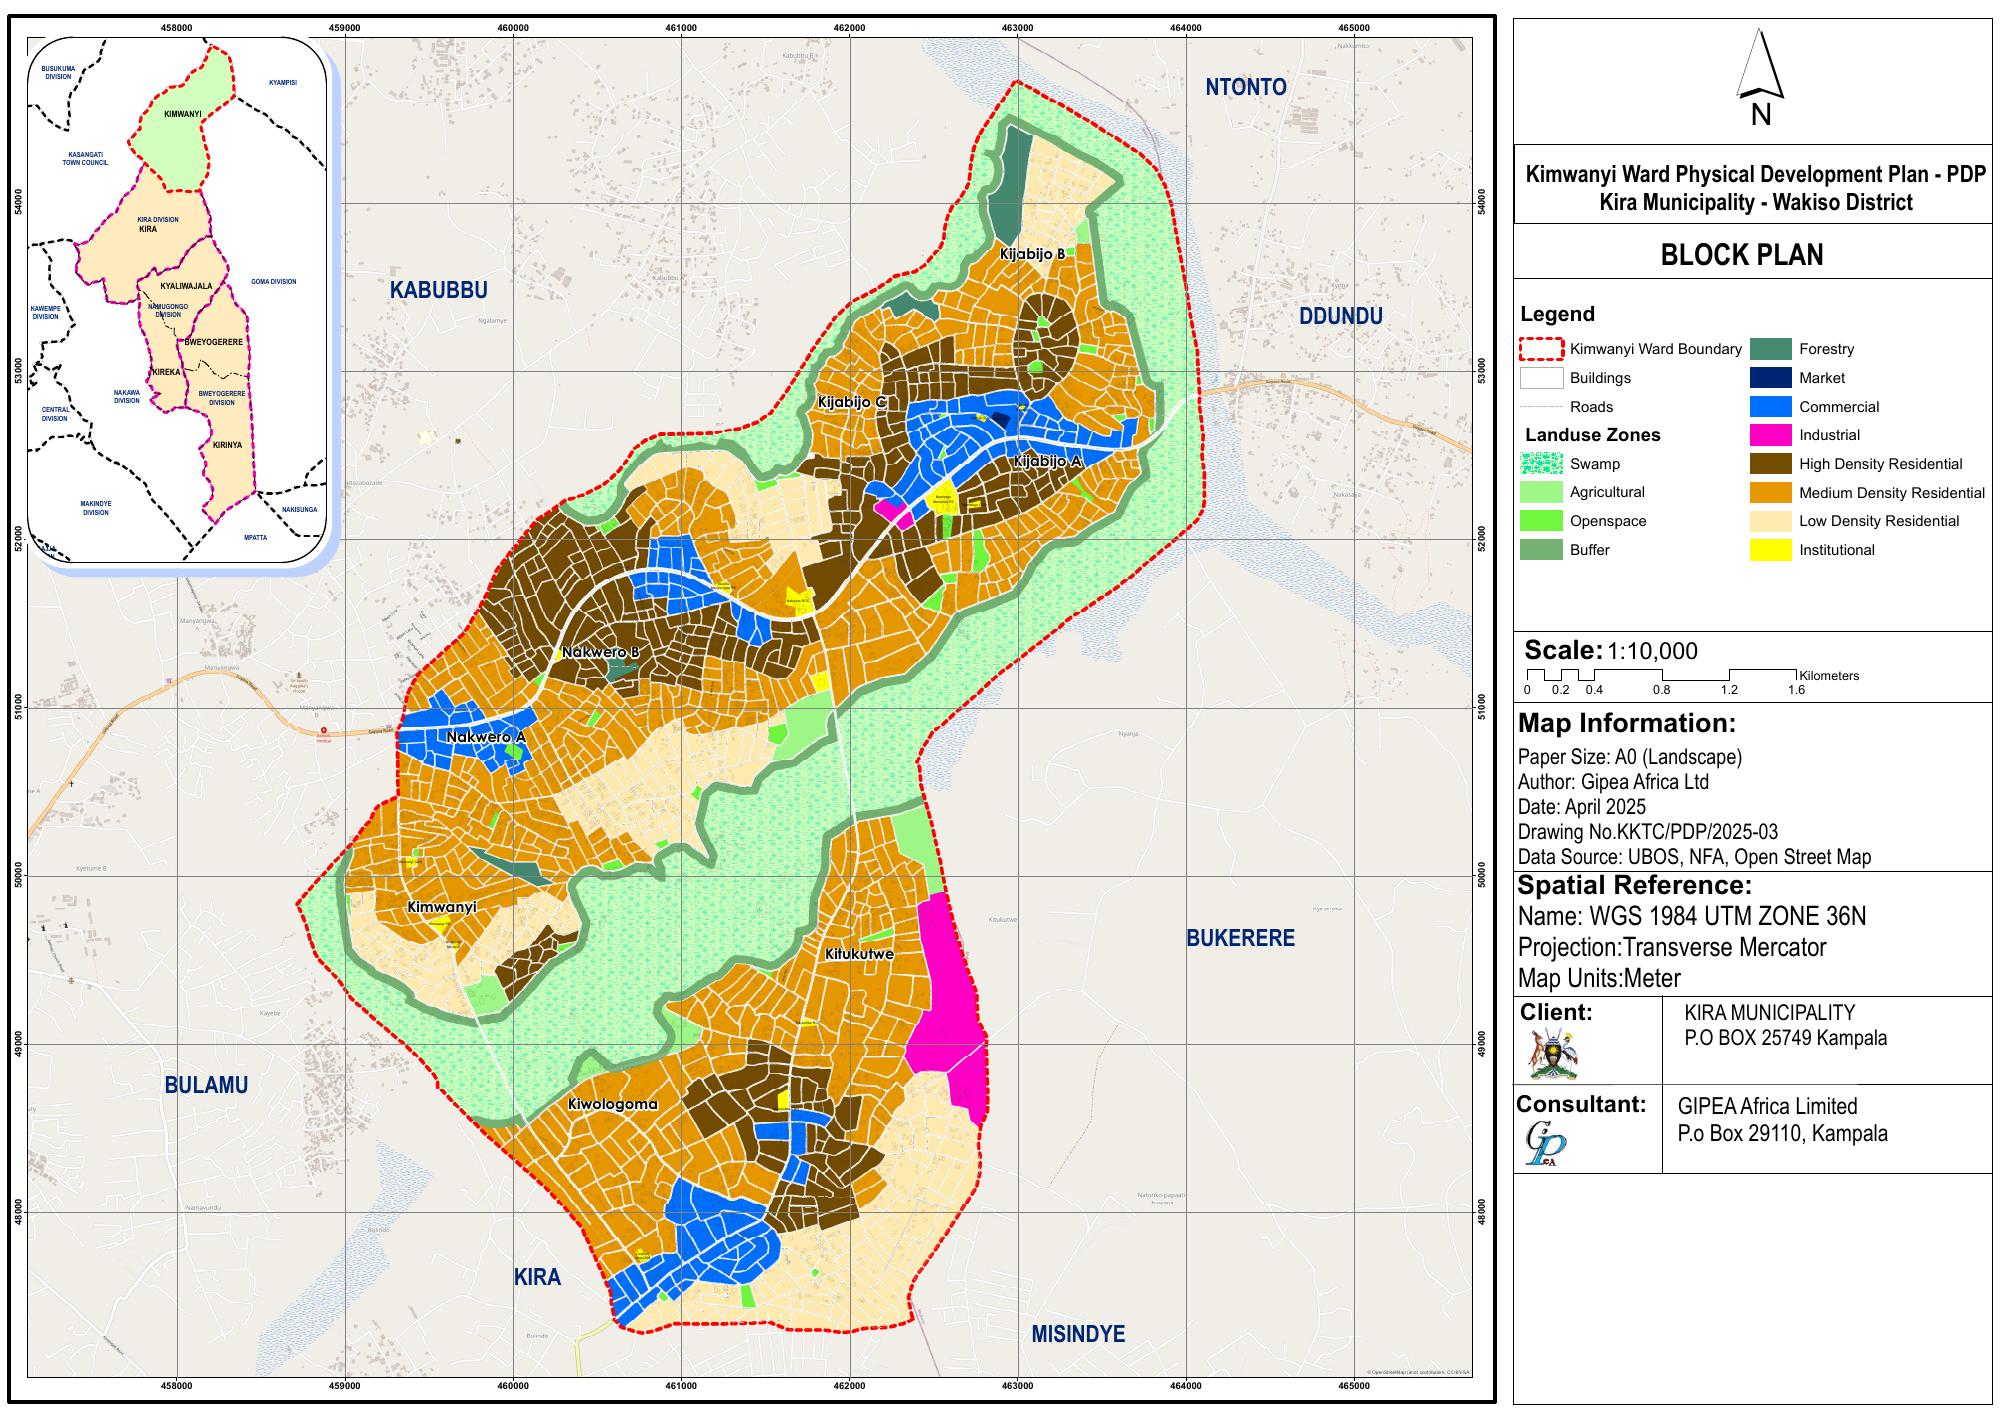The image size is (2000, 1415).
Task: Click the High Density Residential swatch
Action: coord(1770,464)
